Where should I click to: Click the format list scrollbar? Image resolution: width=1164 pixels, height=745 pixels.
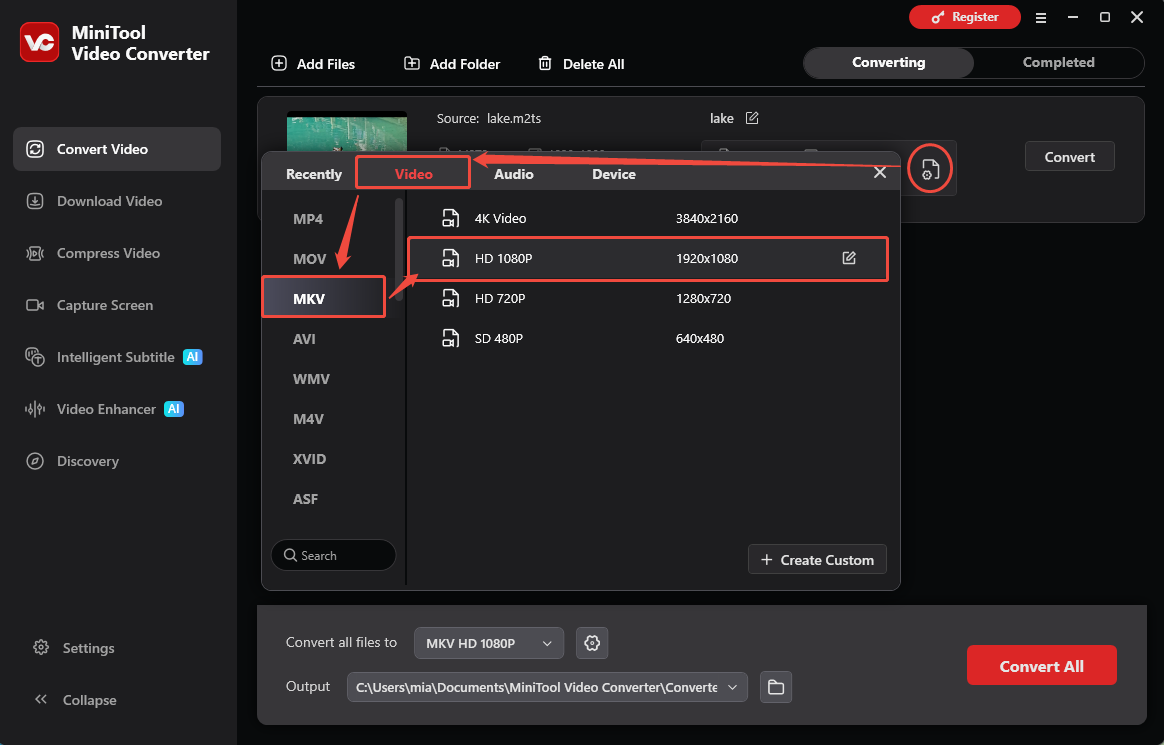tap(399, 249)
